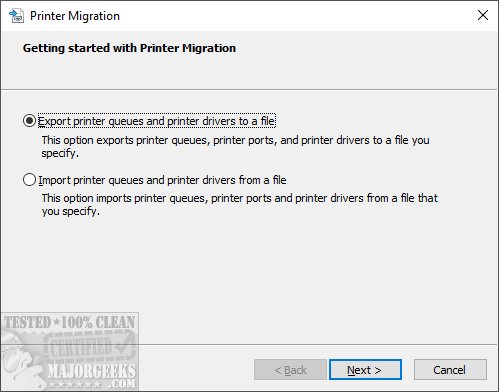Image resolution: width=499 pixels, height=392 pixels.
Task: Click the 'Export printer queues and printer drivers to a file' label
Action: point(157,121)
